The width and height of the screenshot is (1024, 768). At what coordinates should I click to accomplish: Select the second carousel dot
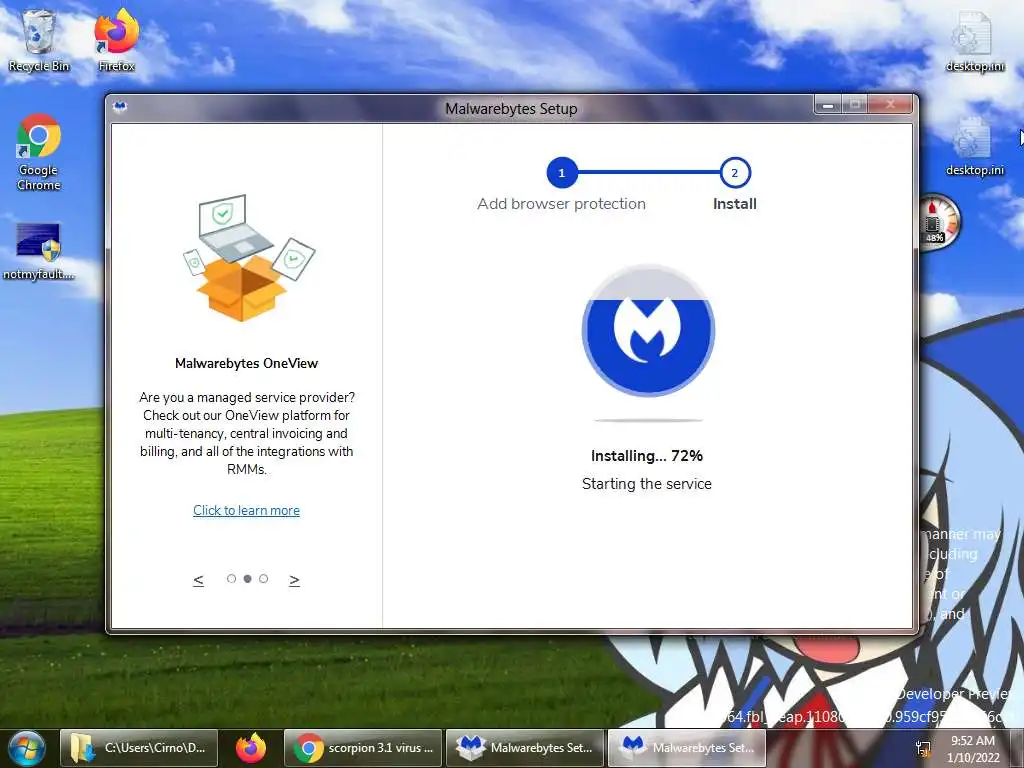pyautogui.click(x=248, y=579)
